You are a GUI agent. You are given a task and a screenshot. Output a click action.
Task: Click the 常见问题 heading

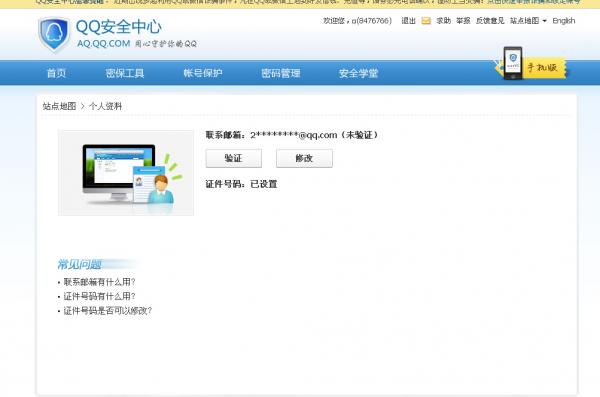79,264
